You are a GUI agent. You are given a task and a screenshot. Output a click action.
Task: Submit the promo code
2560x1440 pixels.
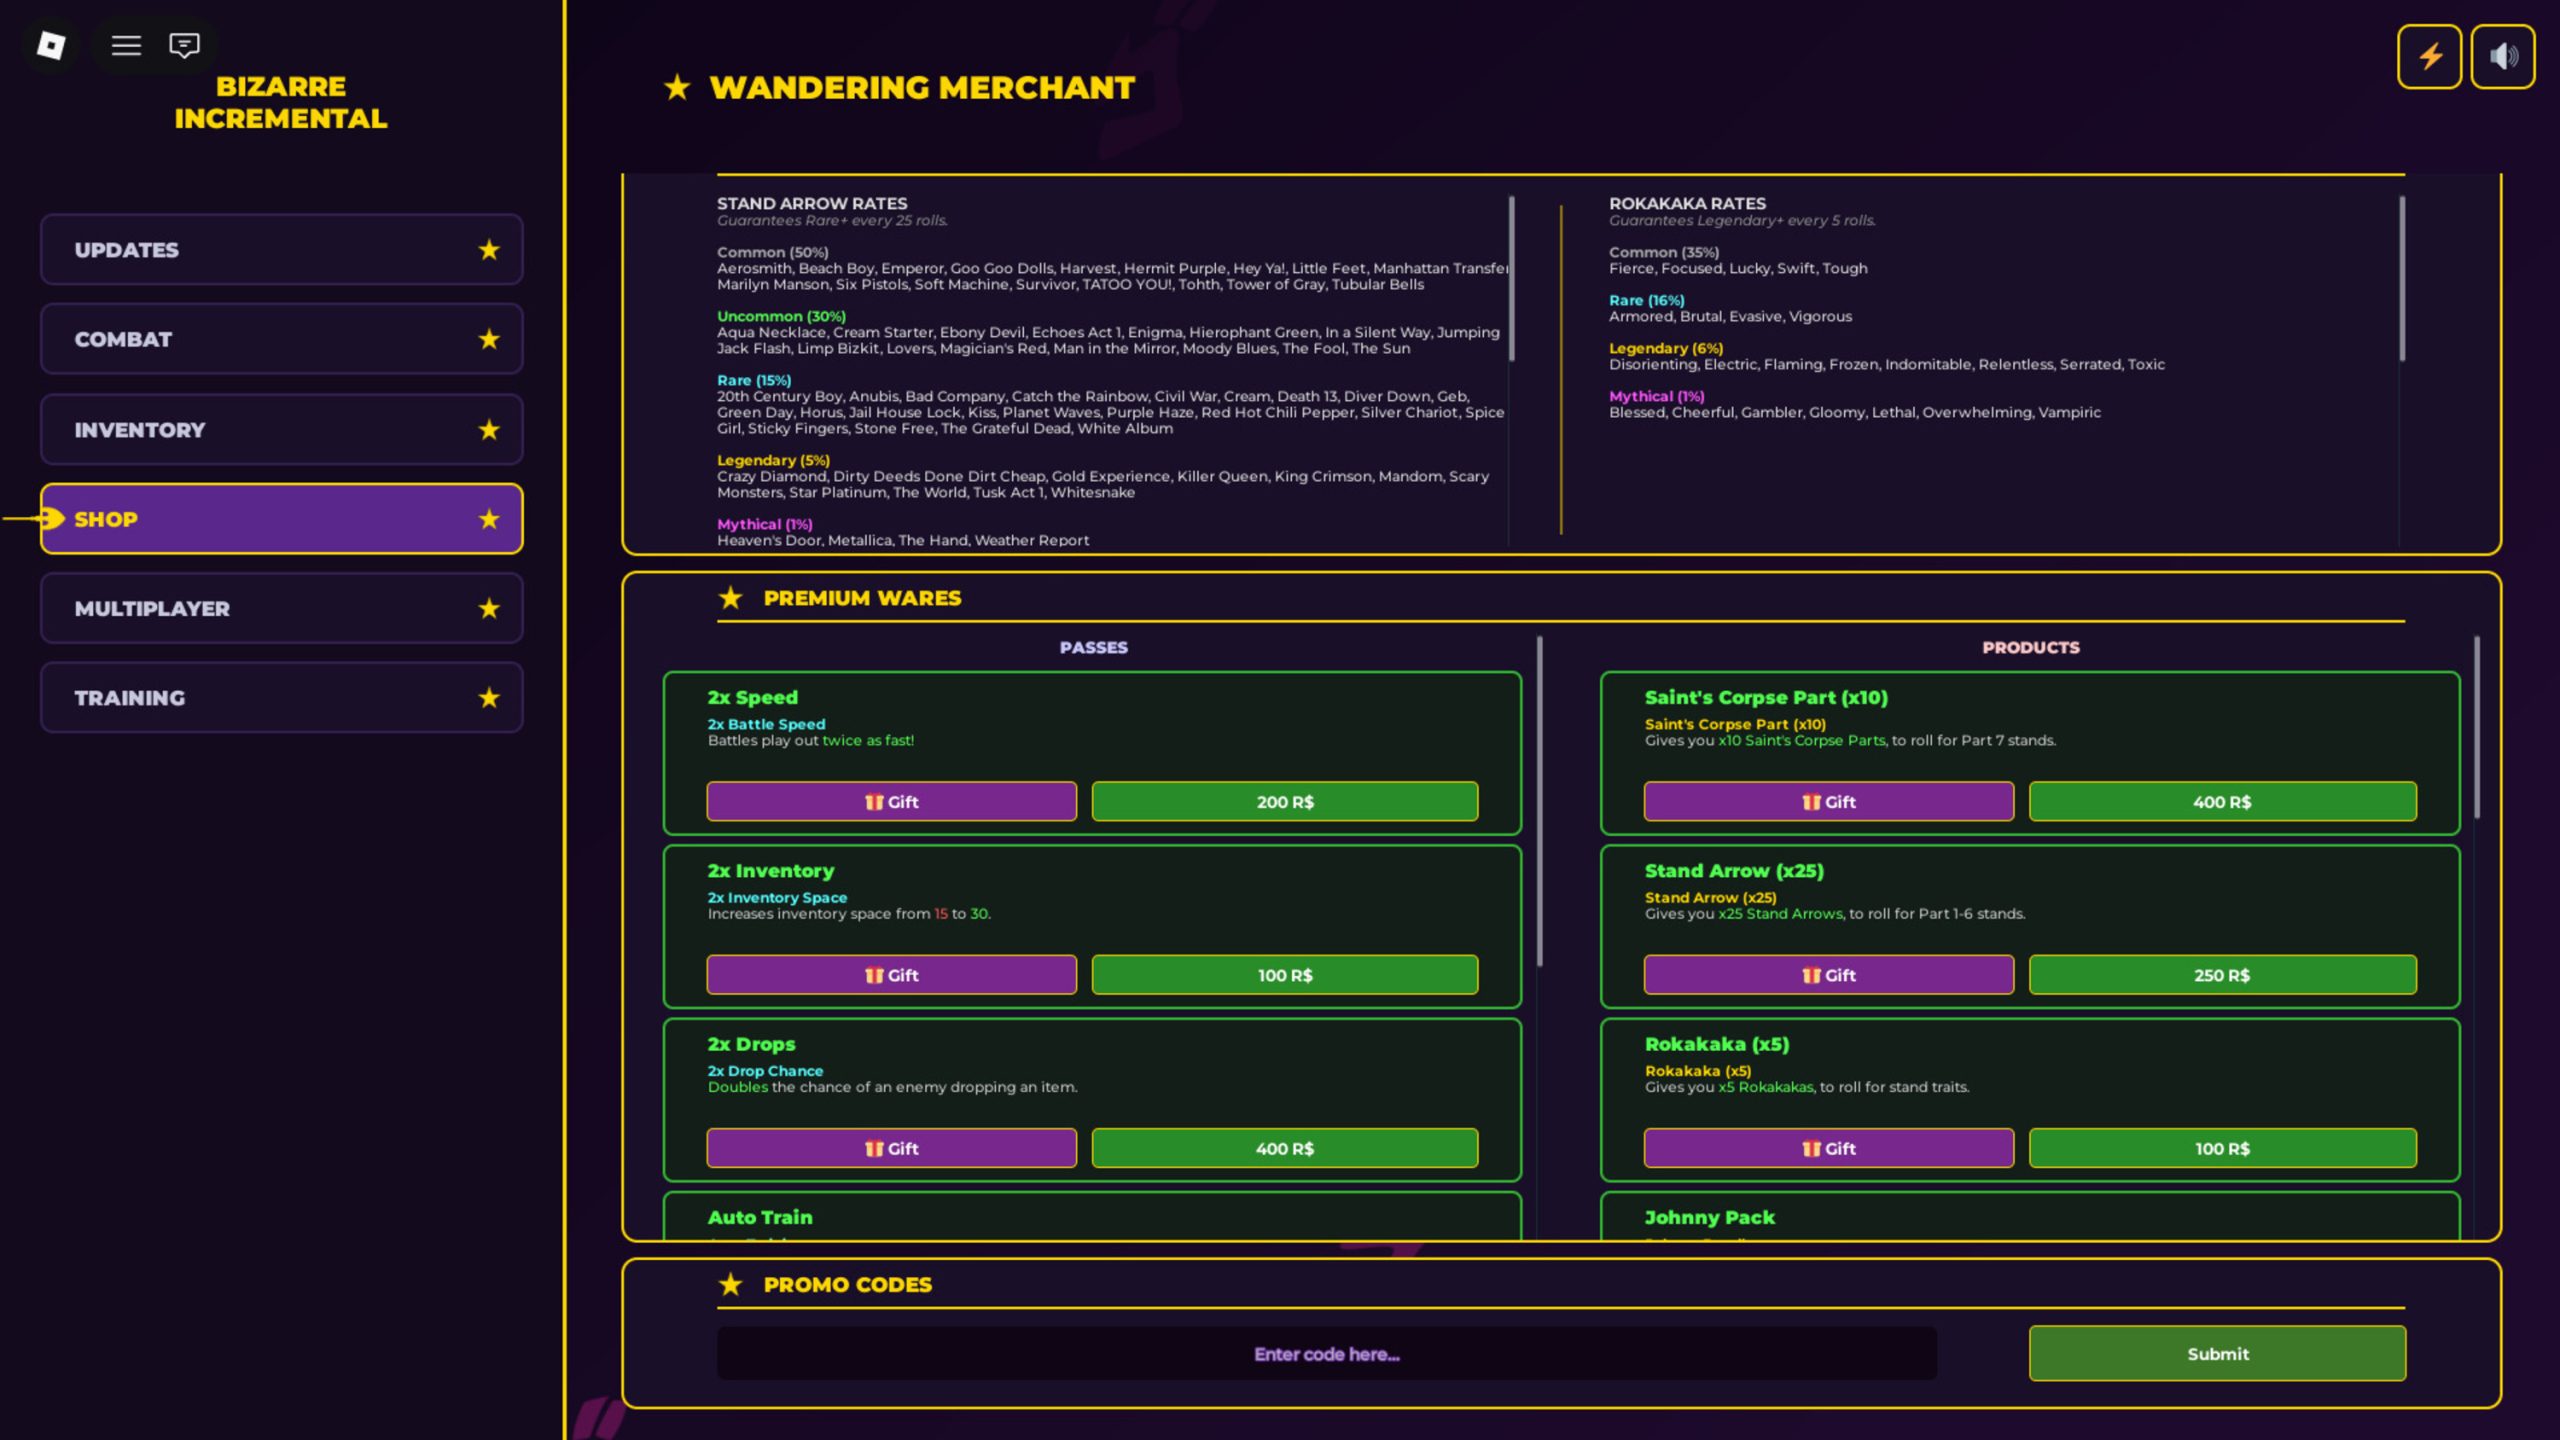[x=2217, y=1354]
